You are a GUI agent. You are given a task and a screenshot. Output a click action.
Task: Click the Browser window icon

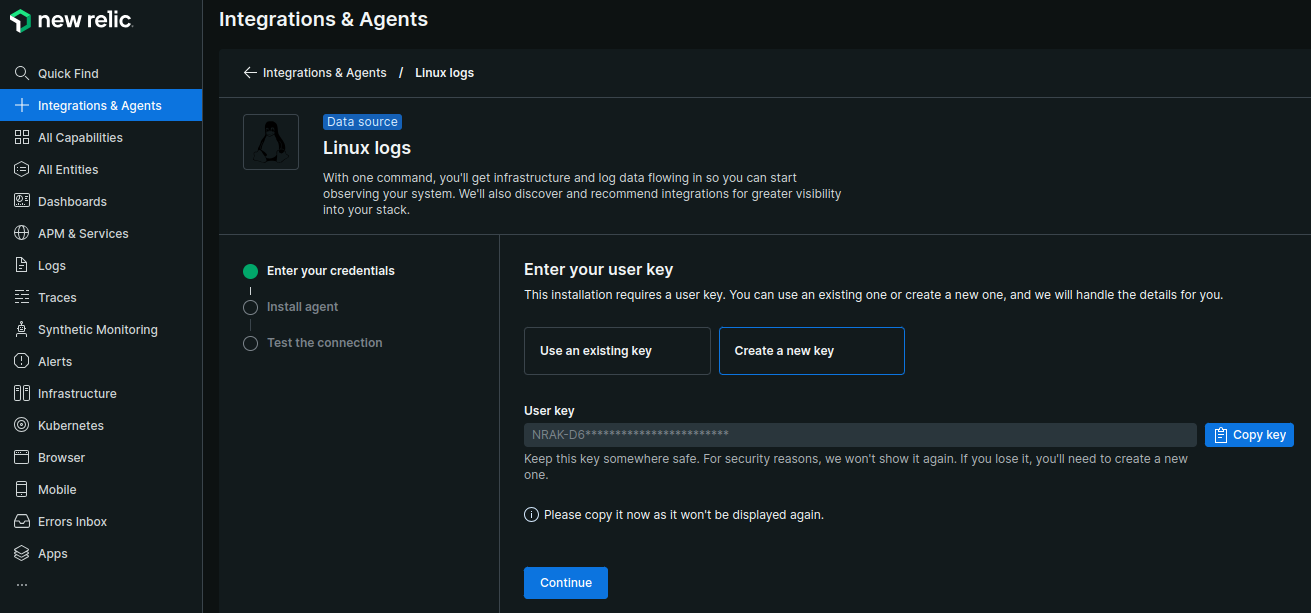[x=22, y=457]
